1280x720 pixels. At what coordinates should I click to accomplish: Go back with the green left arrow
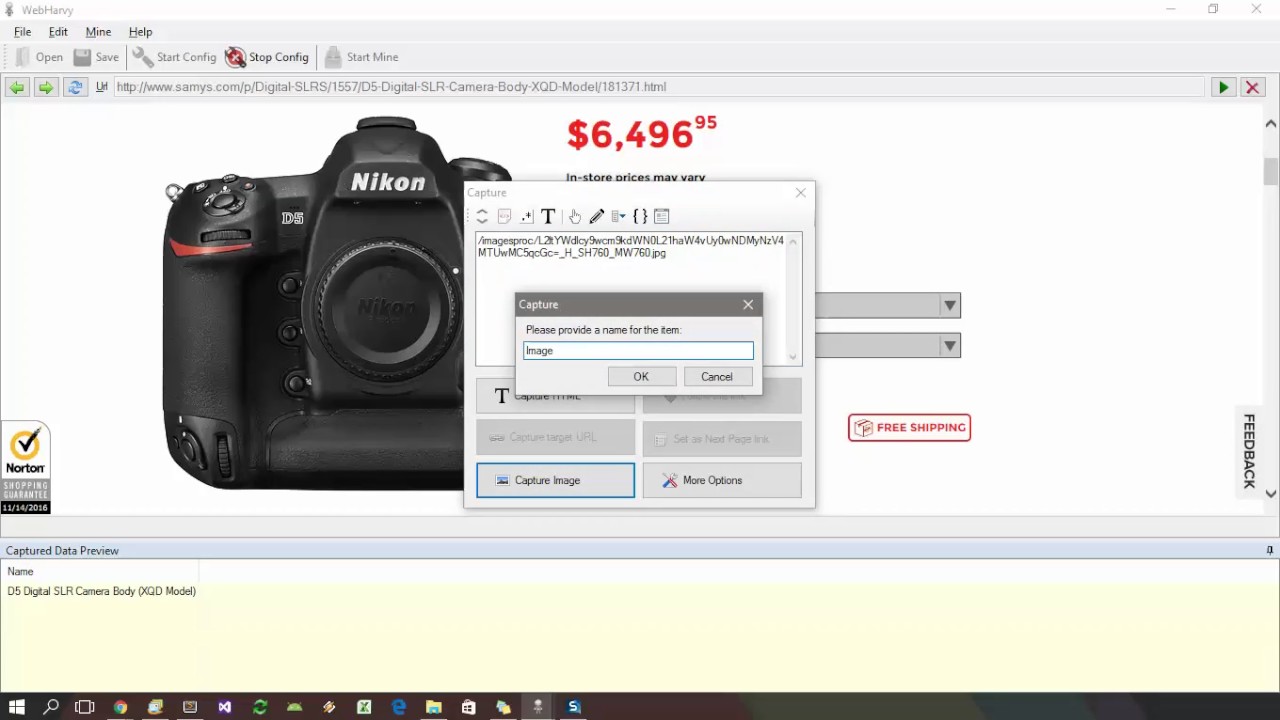click(17, 87)
